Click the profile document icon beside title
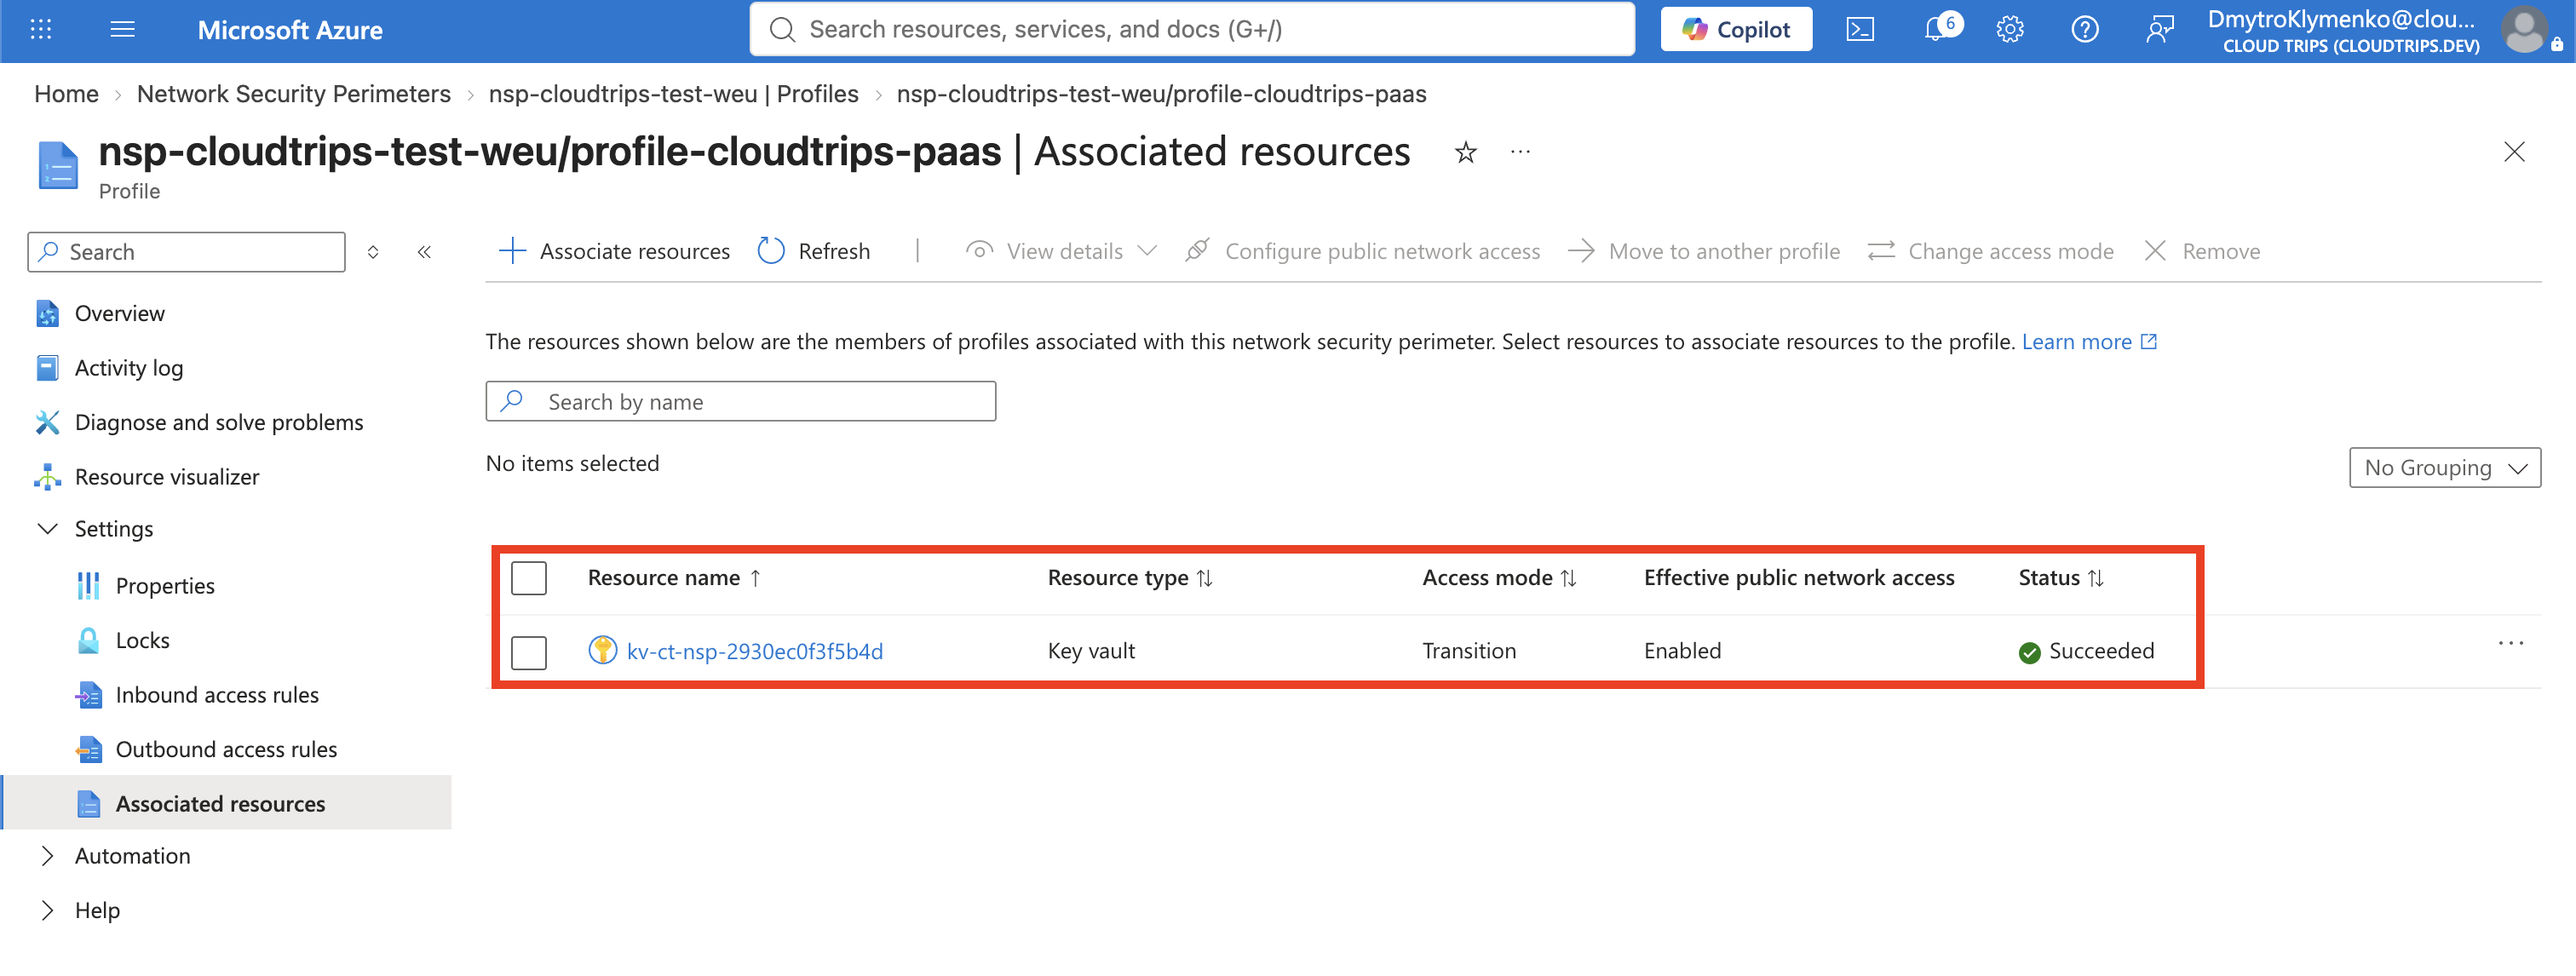Viewport: 2576px width, 976px height. click(58, 165)
